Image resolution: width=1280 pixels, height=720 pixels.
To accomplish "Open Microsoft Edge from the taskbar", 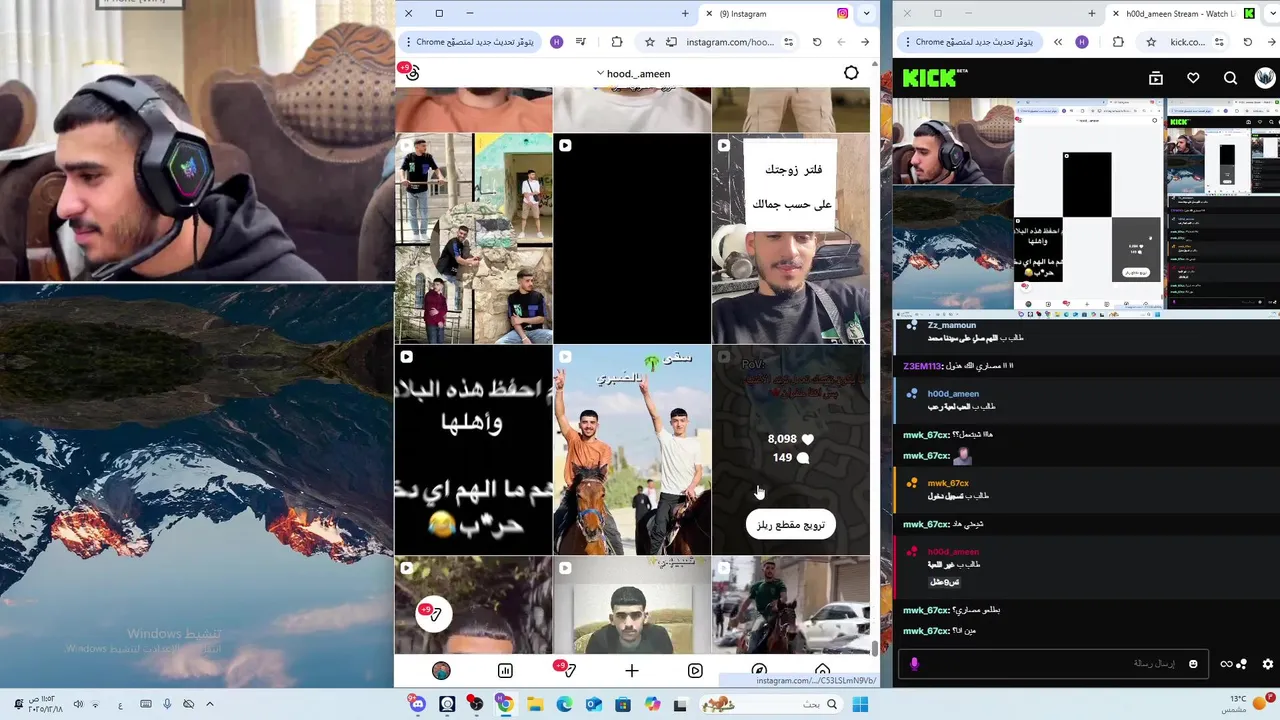I will pos(564,705).
